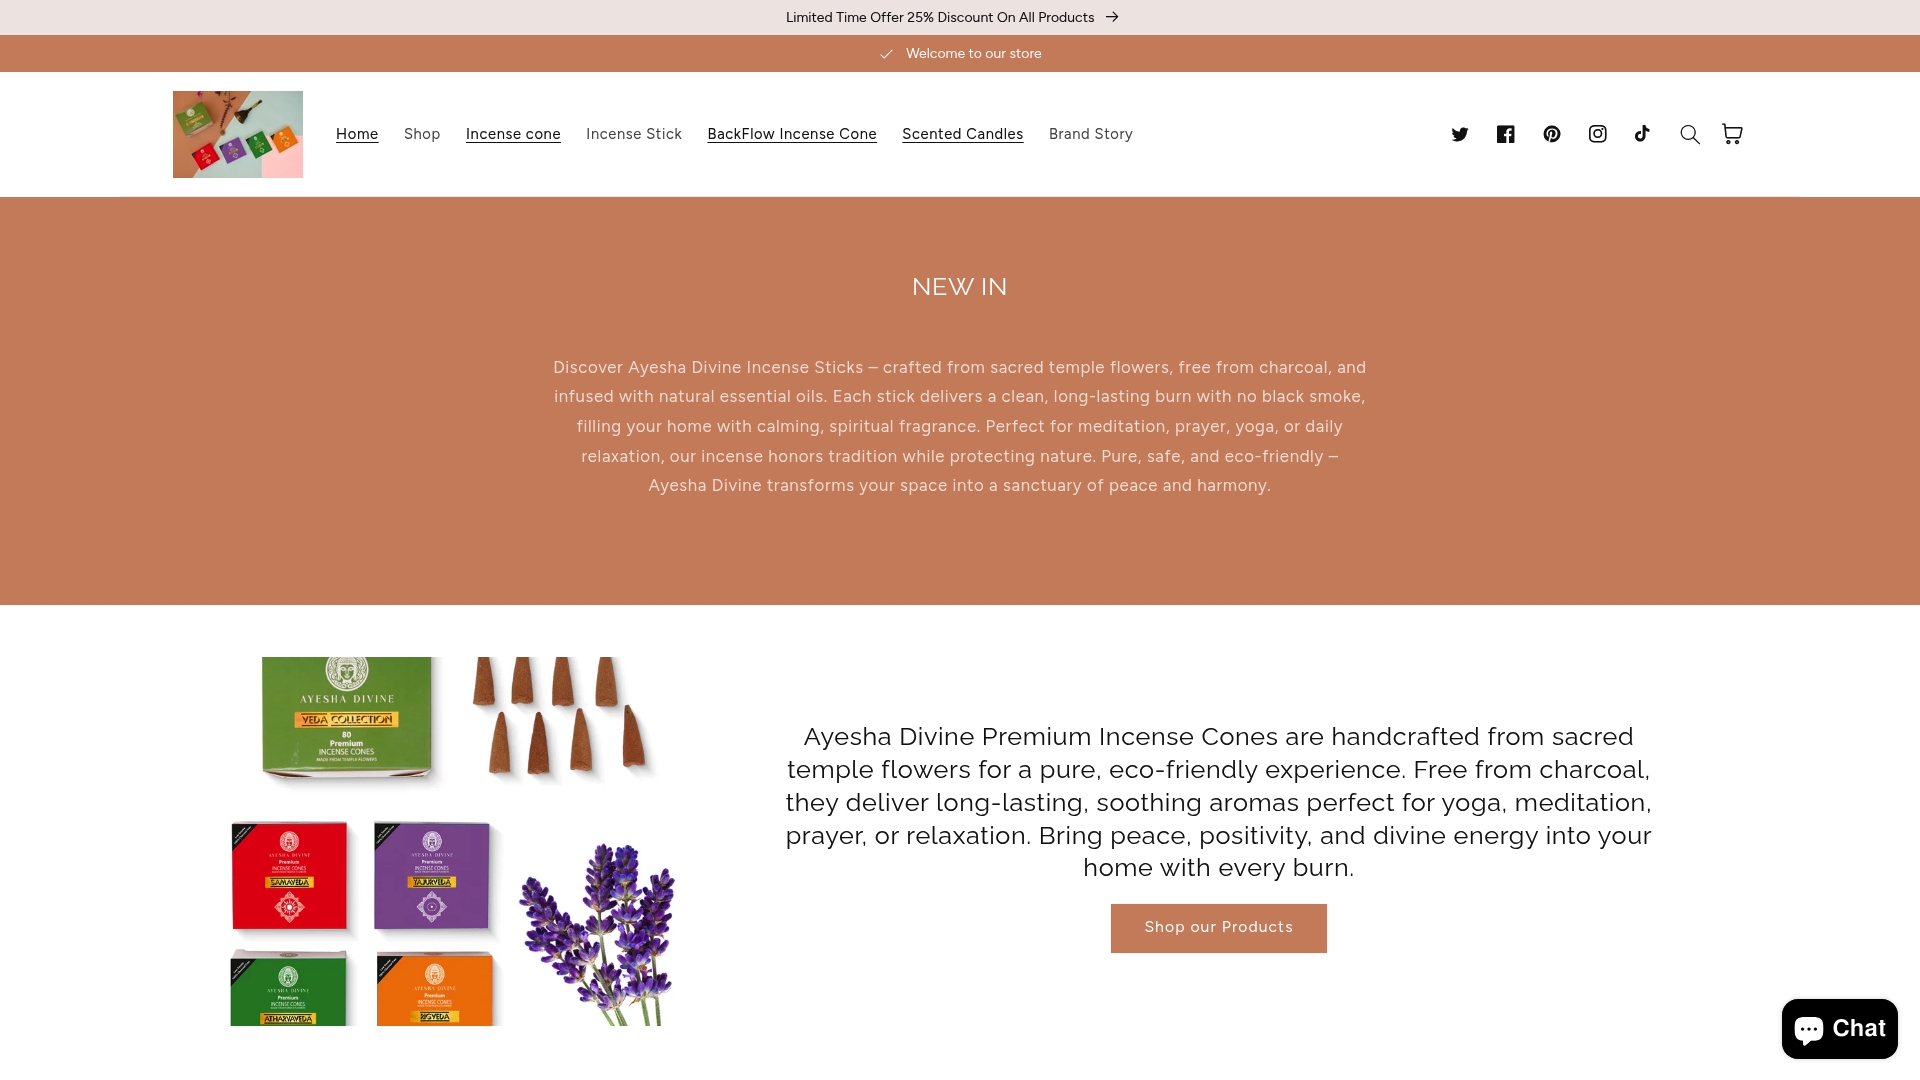Viewport: 1920px width, 1080px height.
Task: Open the Twitter social link
Action: click(x=1460, y=134)
